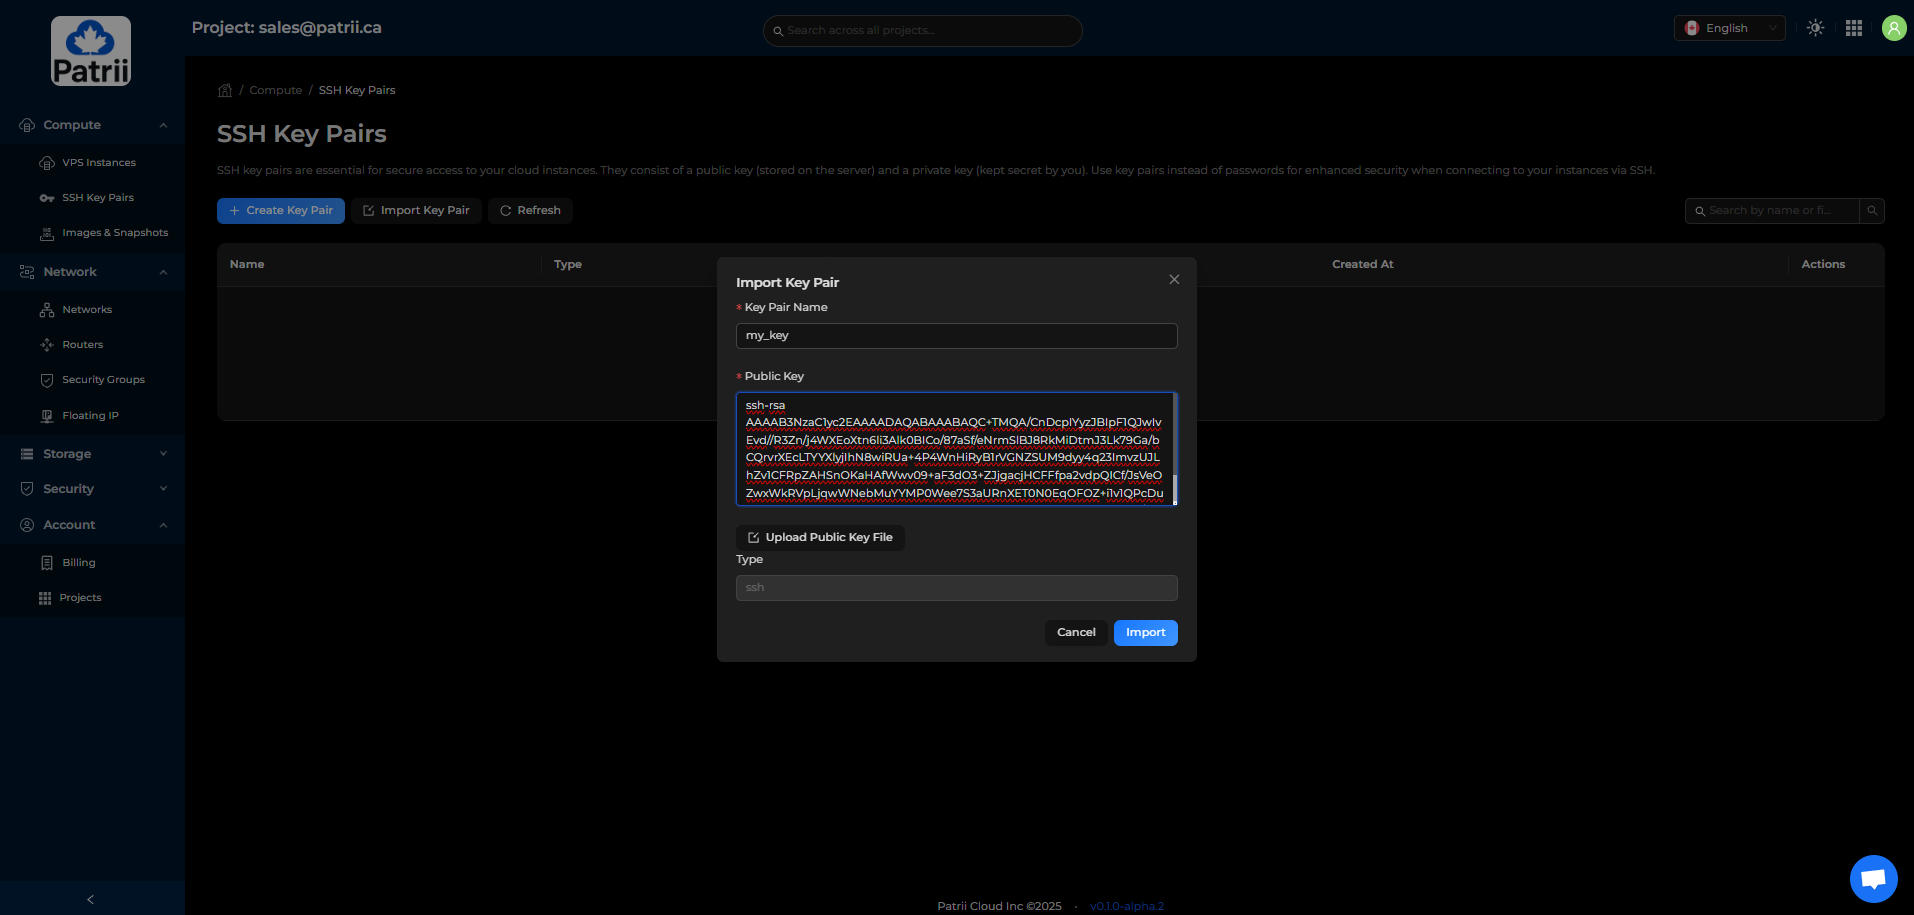1914x915 pixels.
Task: Close the Import Key Pair dialog
Action: [1174, 280]
